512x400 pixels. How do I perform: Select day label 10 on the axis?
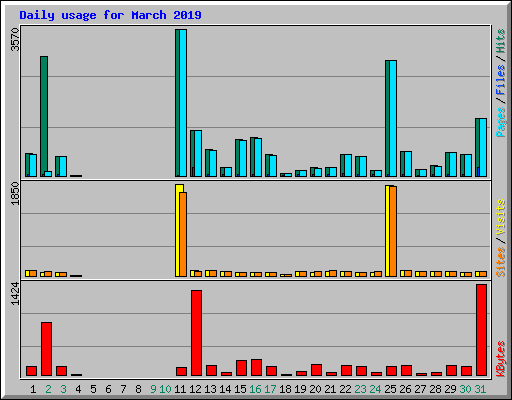tap(165, 389)
